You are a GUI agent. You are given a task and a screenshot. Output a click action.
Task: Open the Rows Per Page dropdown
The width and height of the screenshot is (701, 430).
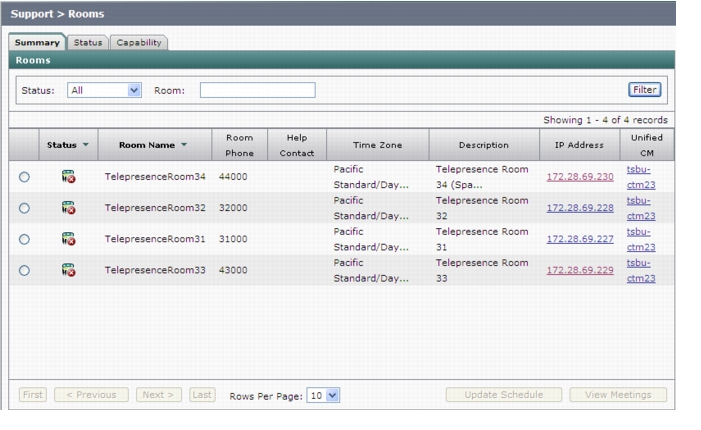click(x=323, y=396)
